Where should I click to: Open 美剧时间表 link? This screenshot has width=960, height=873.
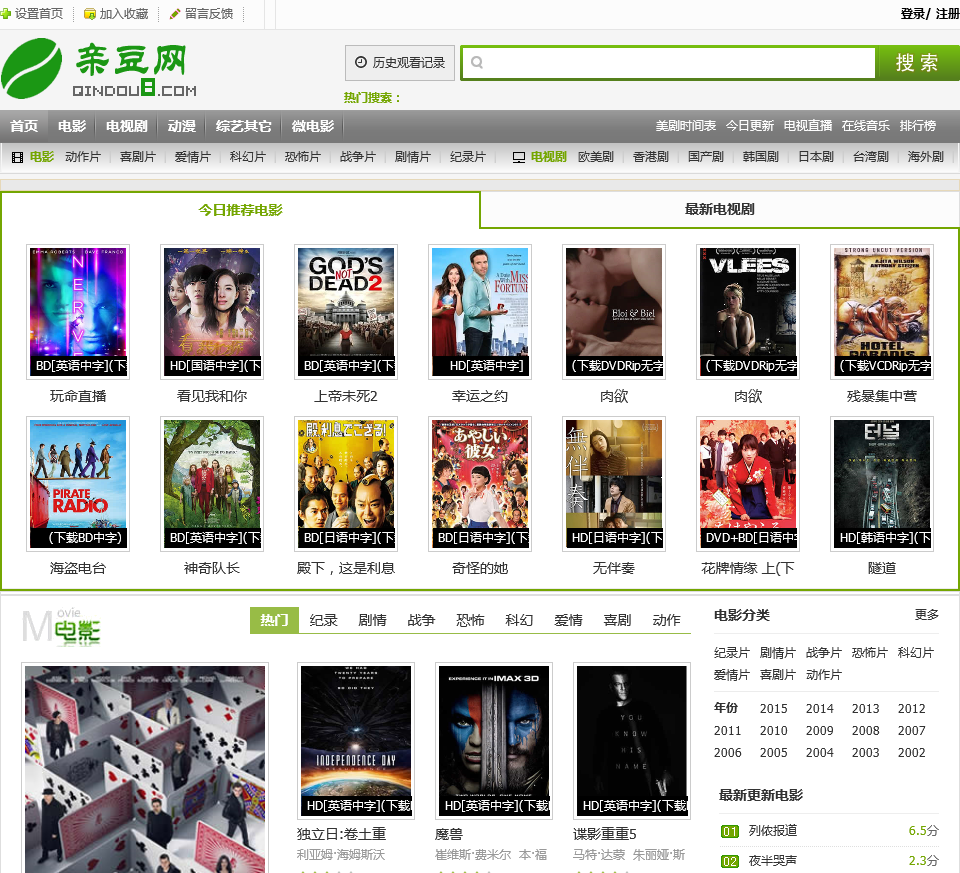[686, 126]
